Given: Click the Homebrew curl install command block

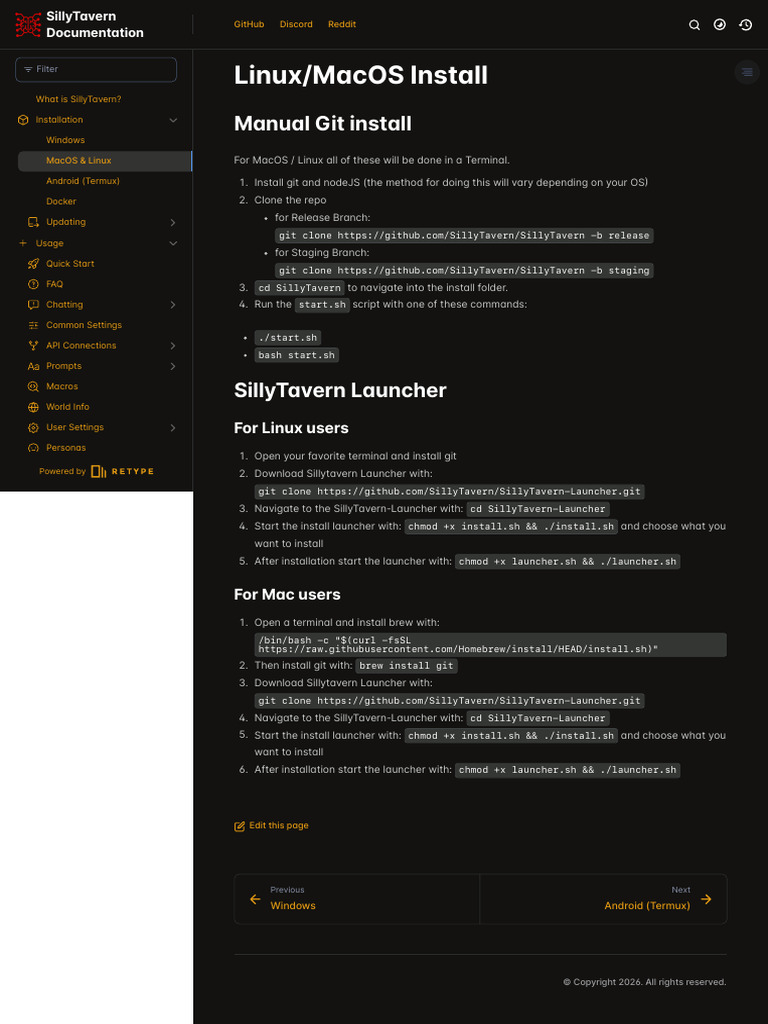Looking at the screenshot, I should 490,645.
